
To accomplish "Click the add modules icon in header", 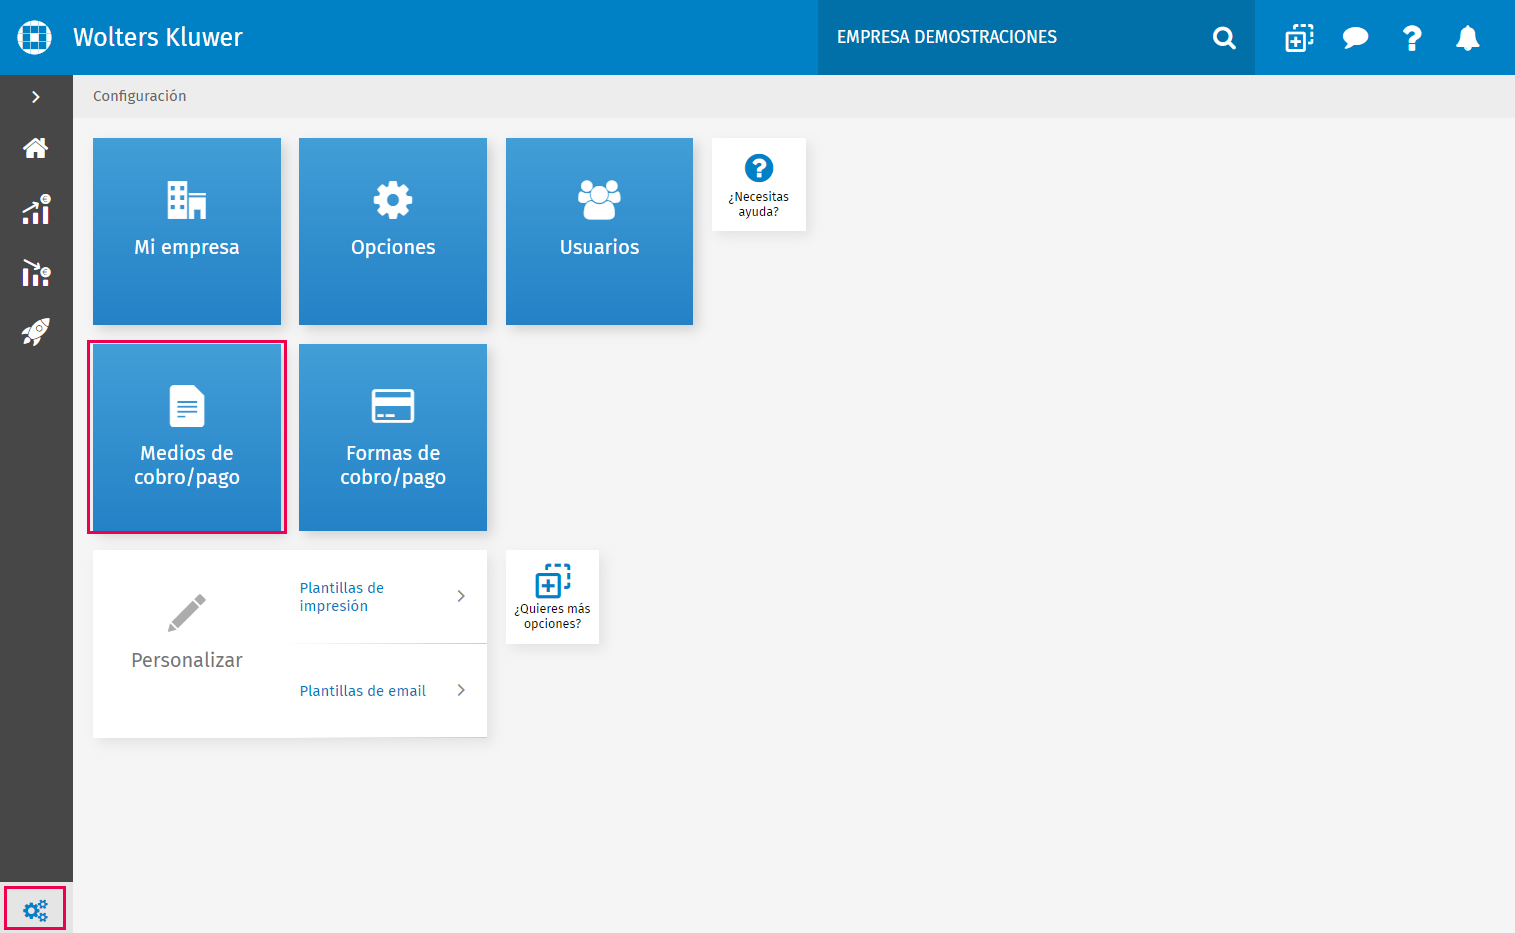I will tap(1299, 38).
